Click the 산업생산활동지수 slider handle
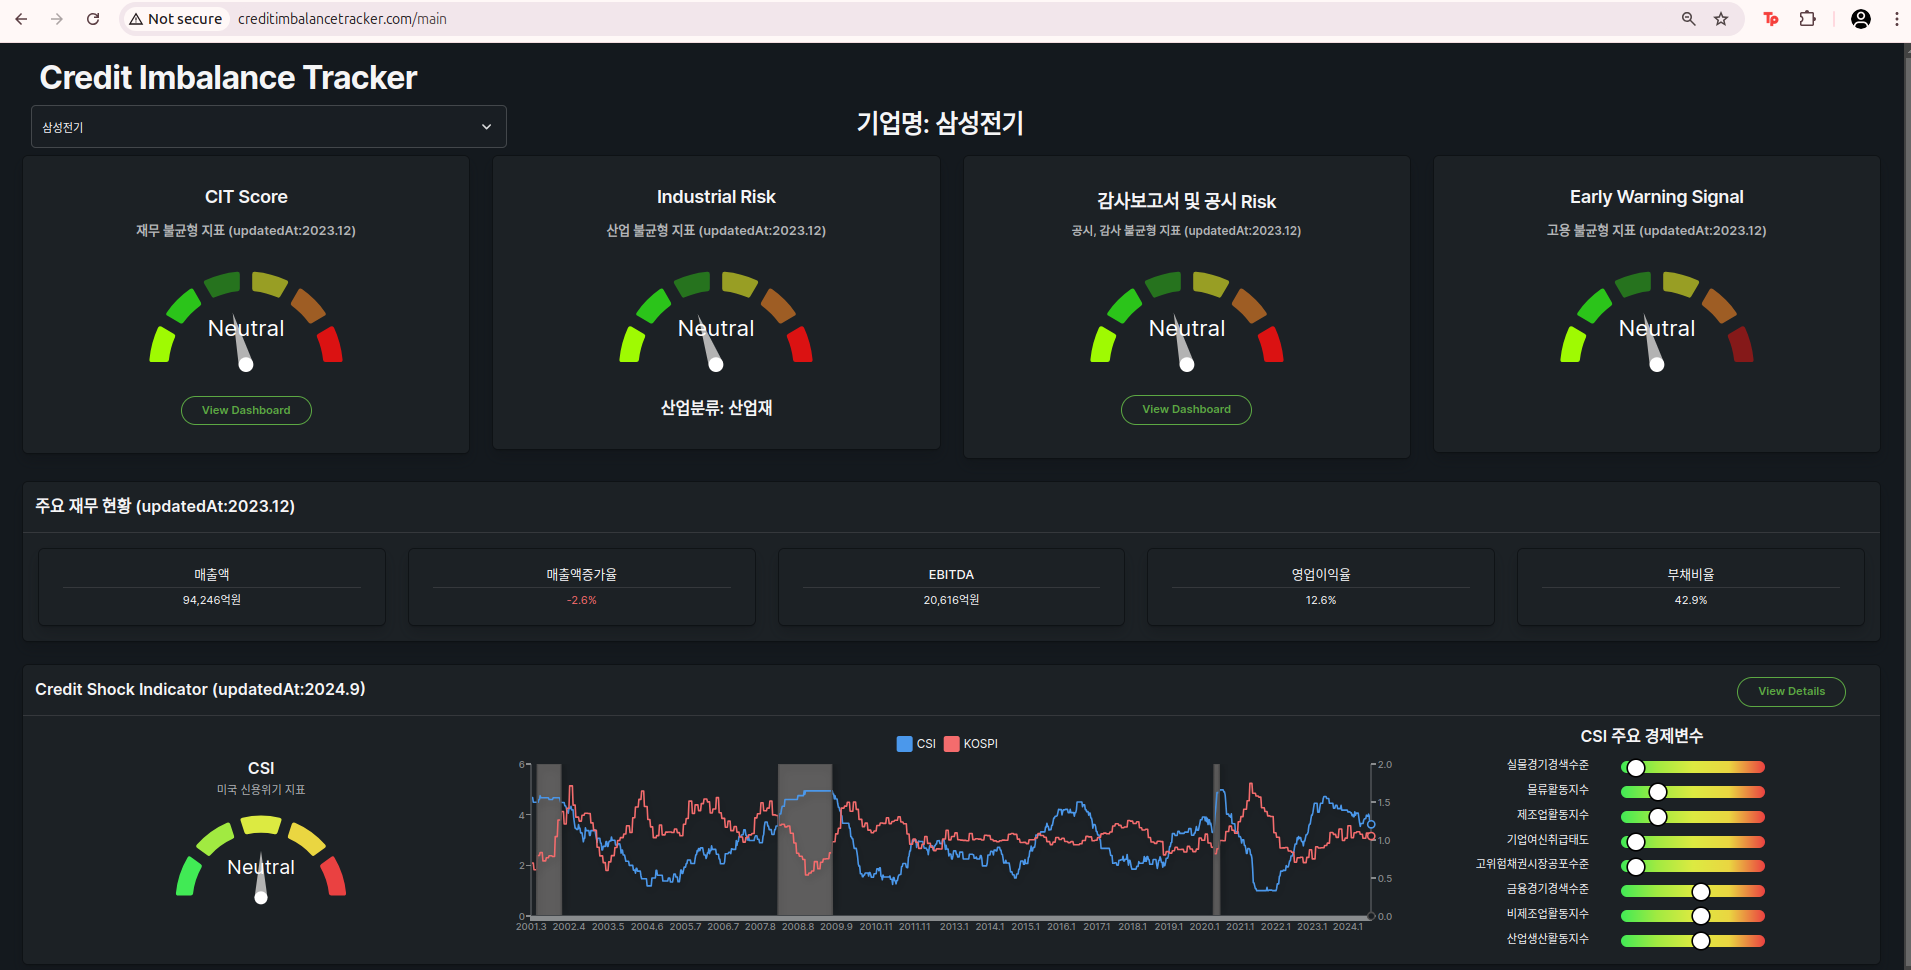 pos(1701,941)
